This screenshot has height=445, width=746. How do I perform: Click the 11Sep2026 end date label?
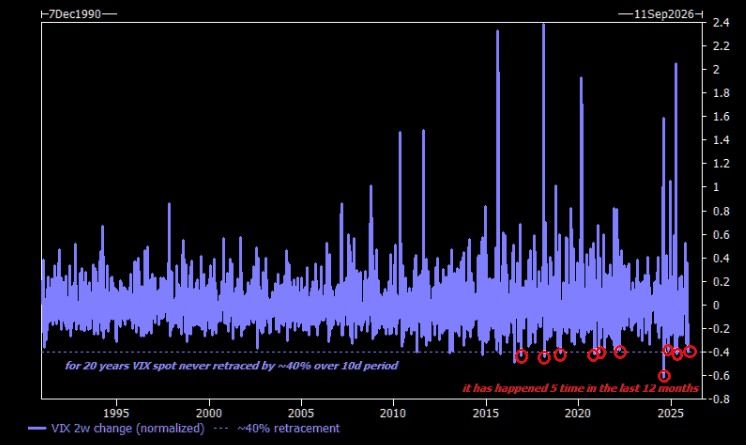pyautogui.click(x=663, y=14)
